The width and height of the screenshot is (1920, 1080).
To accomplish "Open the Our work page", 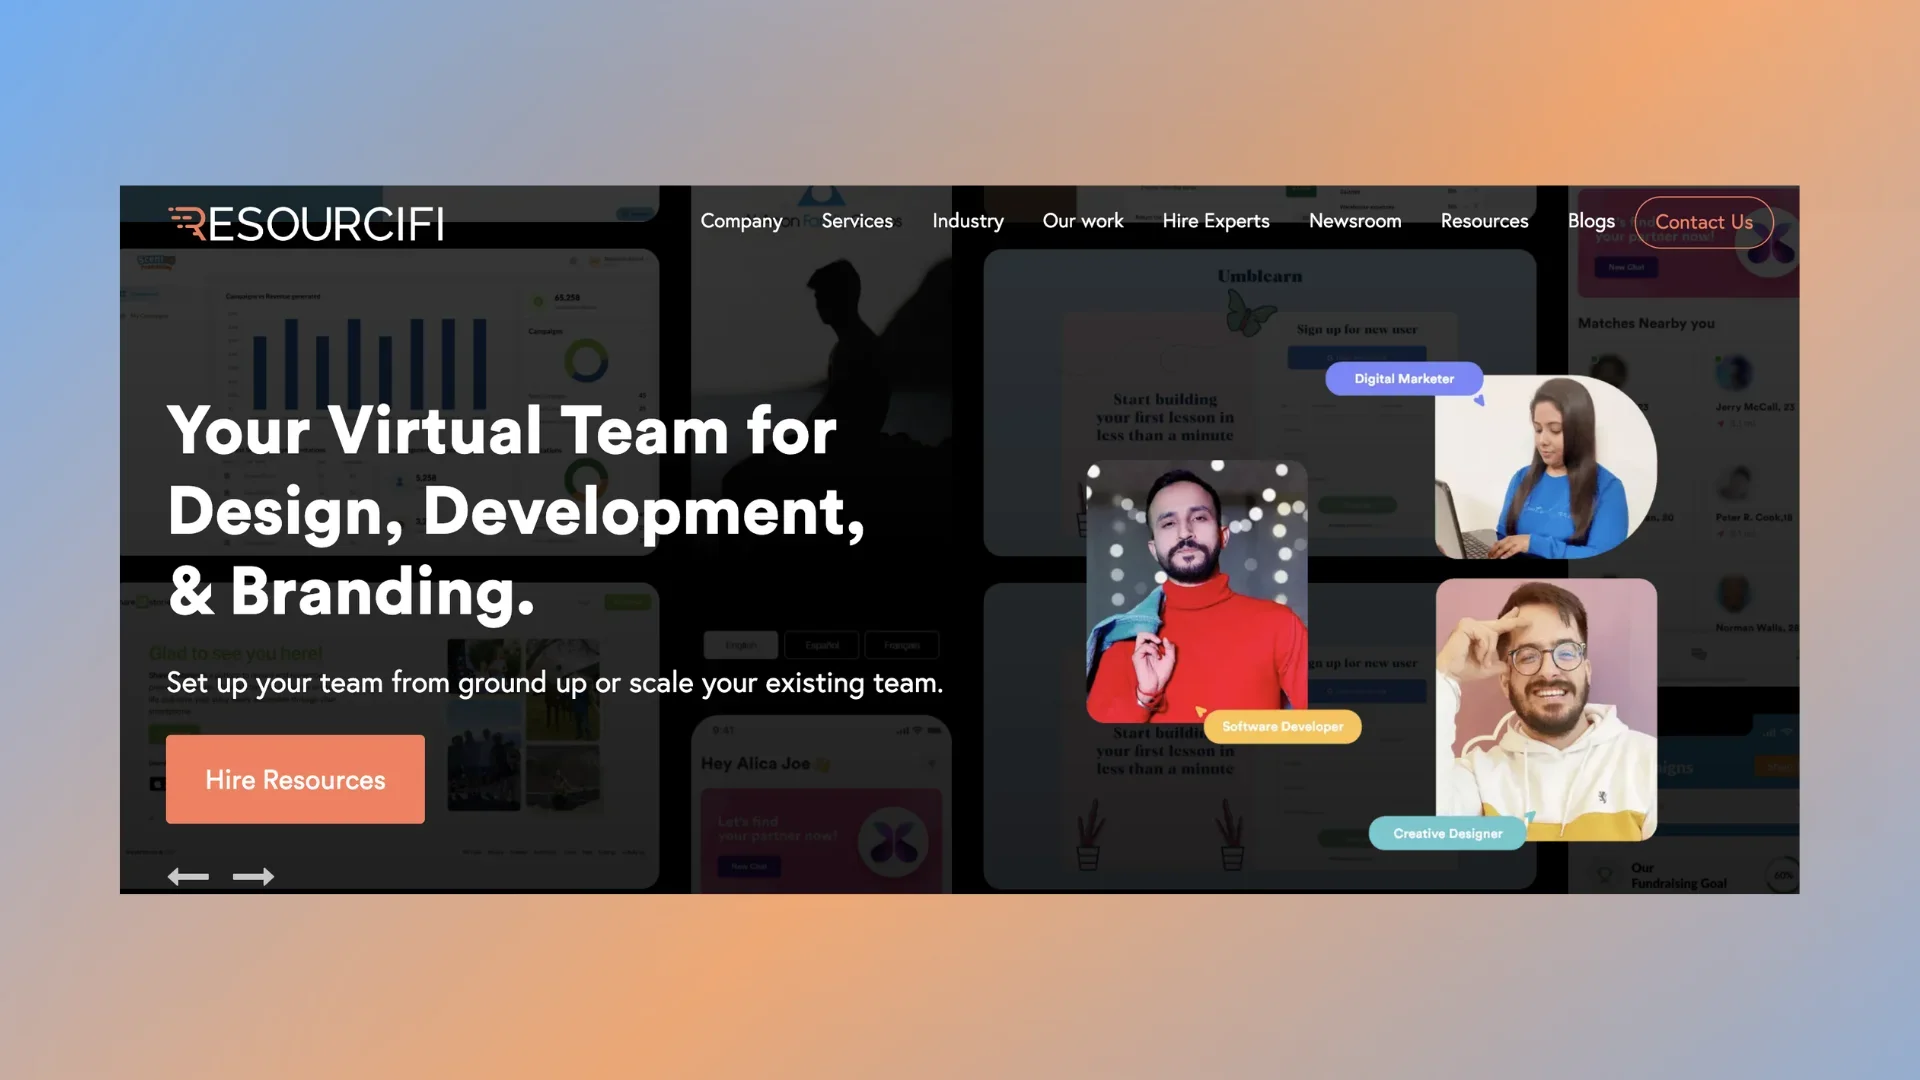I will point(1082,221).
